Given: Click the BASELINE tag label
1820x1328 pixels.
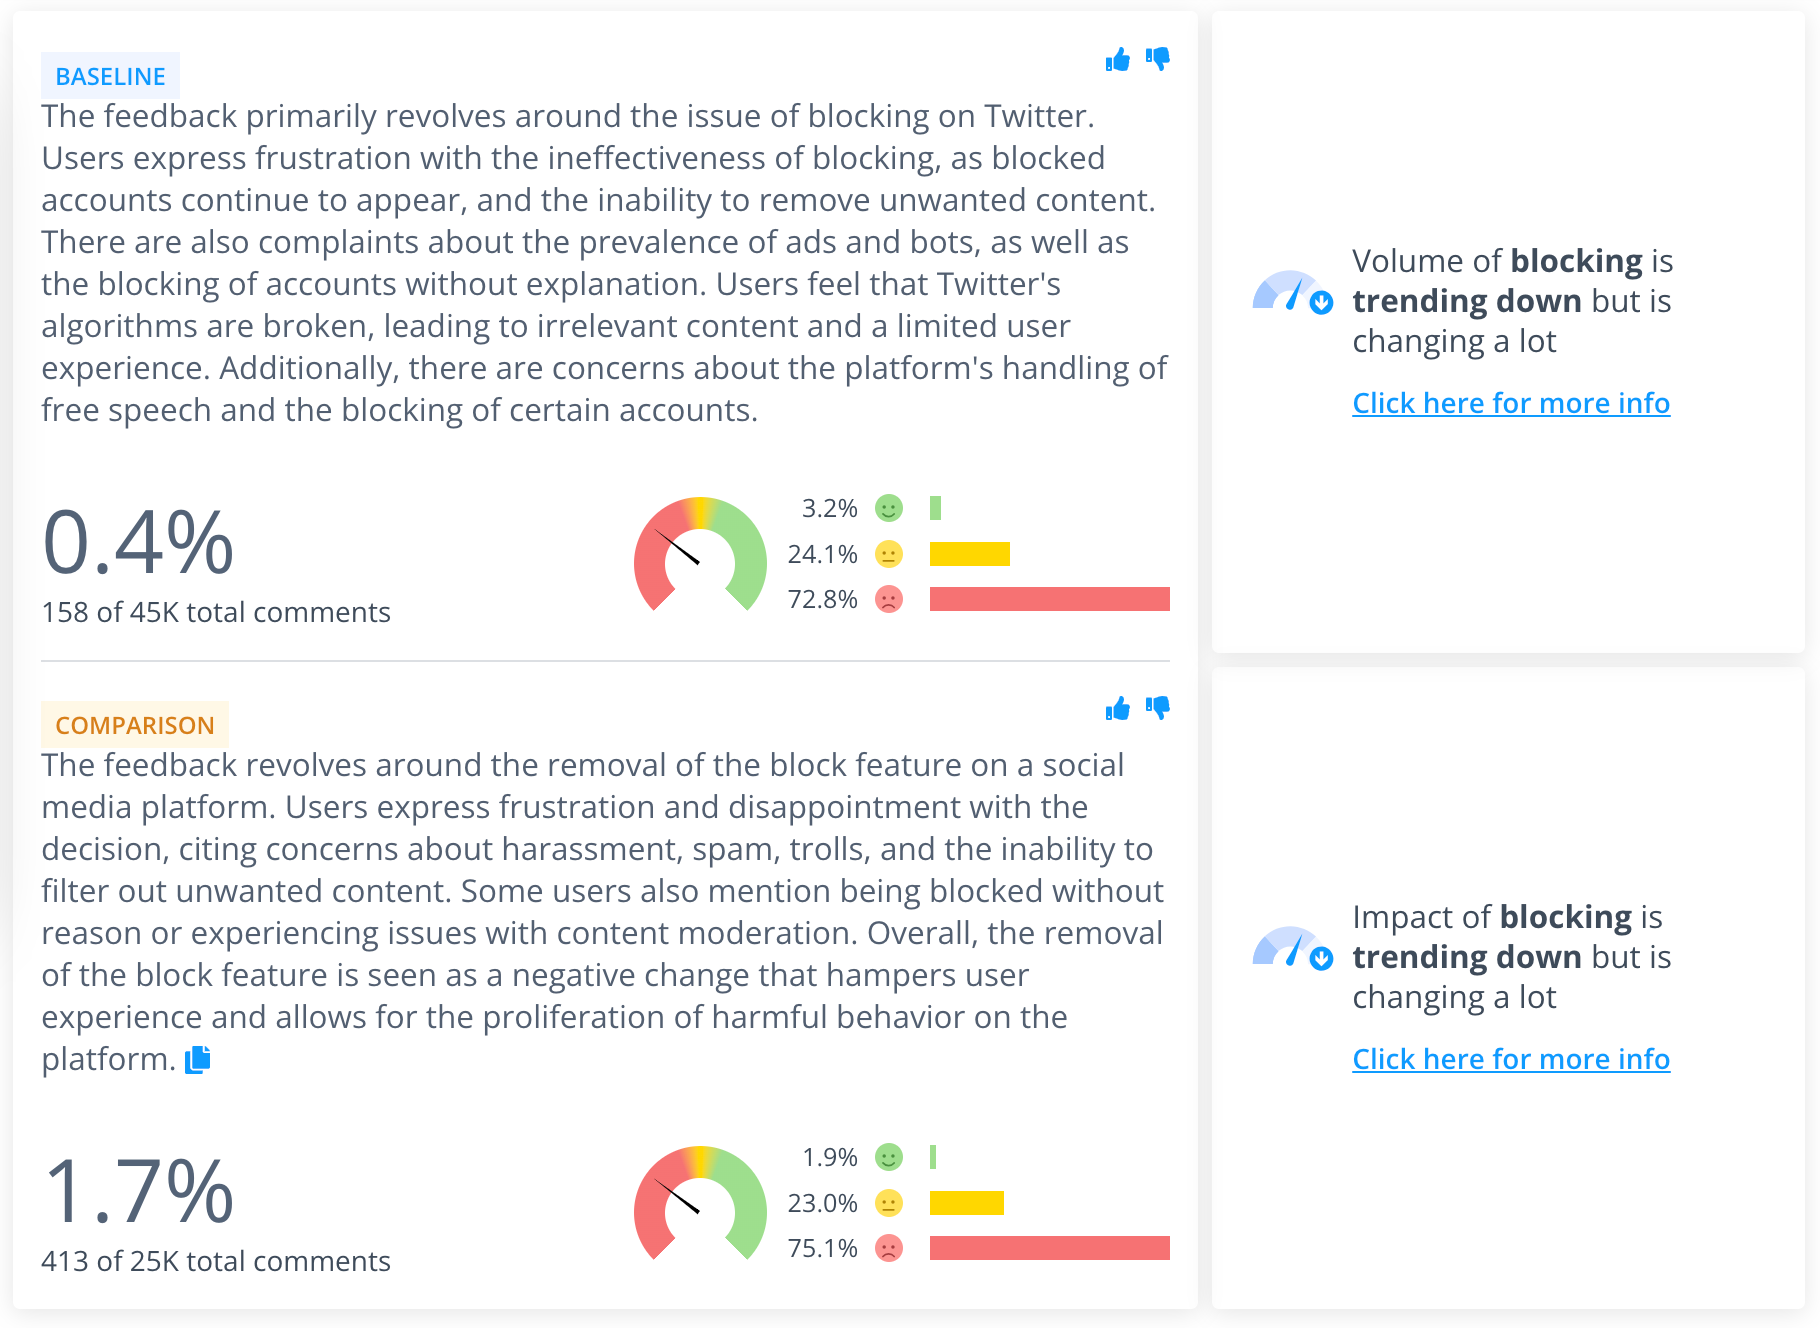Looking at the screenshot, I should [110, 76].
